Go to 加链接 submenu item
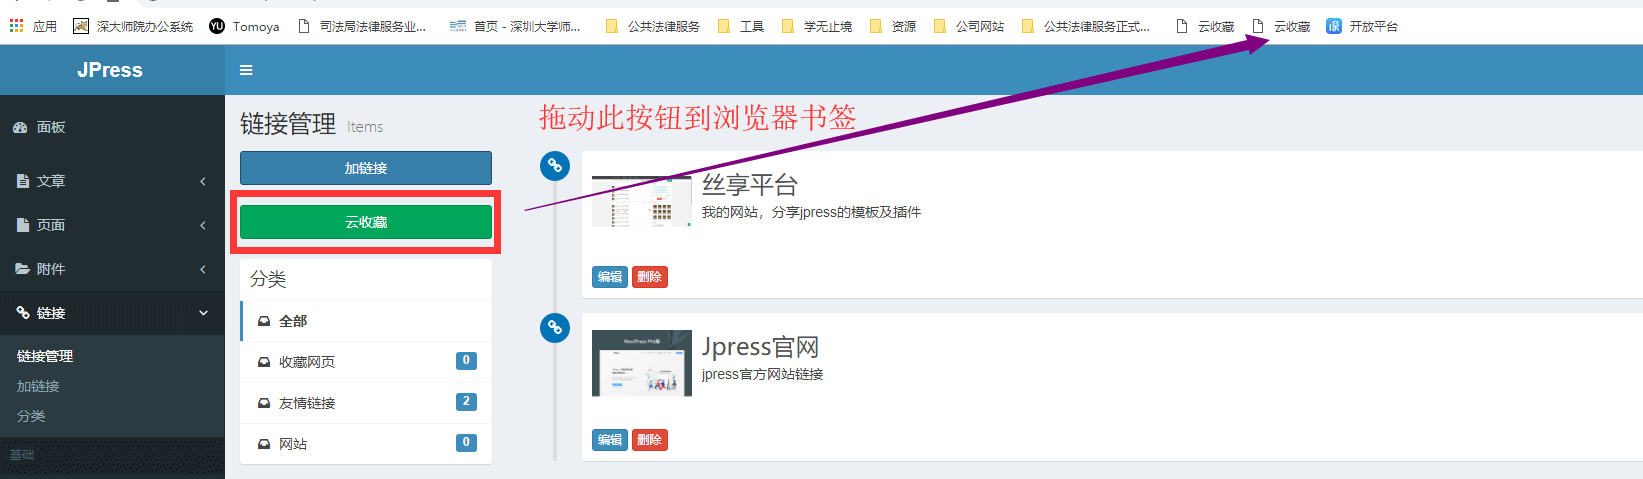Screen dimensions: 1643x479 [x=38, y=386]
